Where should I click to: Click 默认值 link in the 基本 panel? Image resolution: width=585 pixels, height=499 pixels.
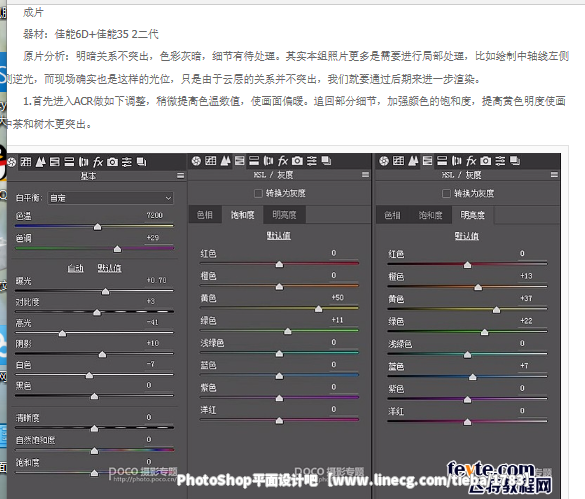(x=109, y=268)
